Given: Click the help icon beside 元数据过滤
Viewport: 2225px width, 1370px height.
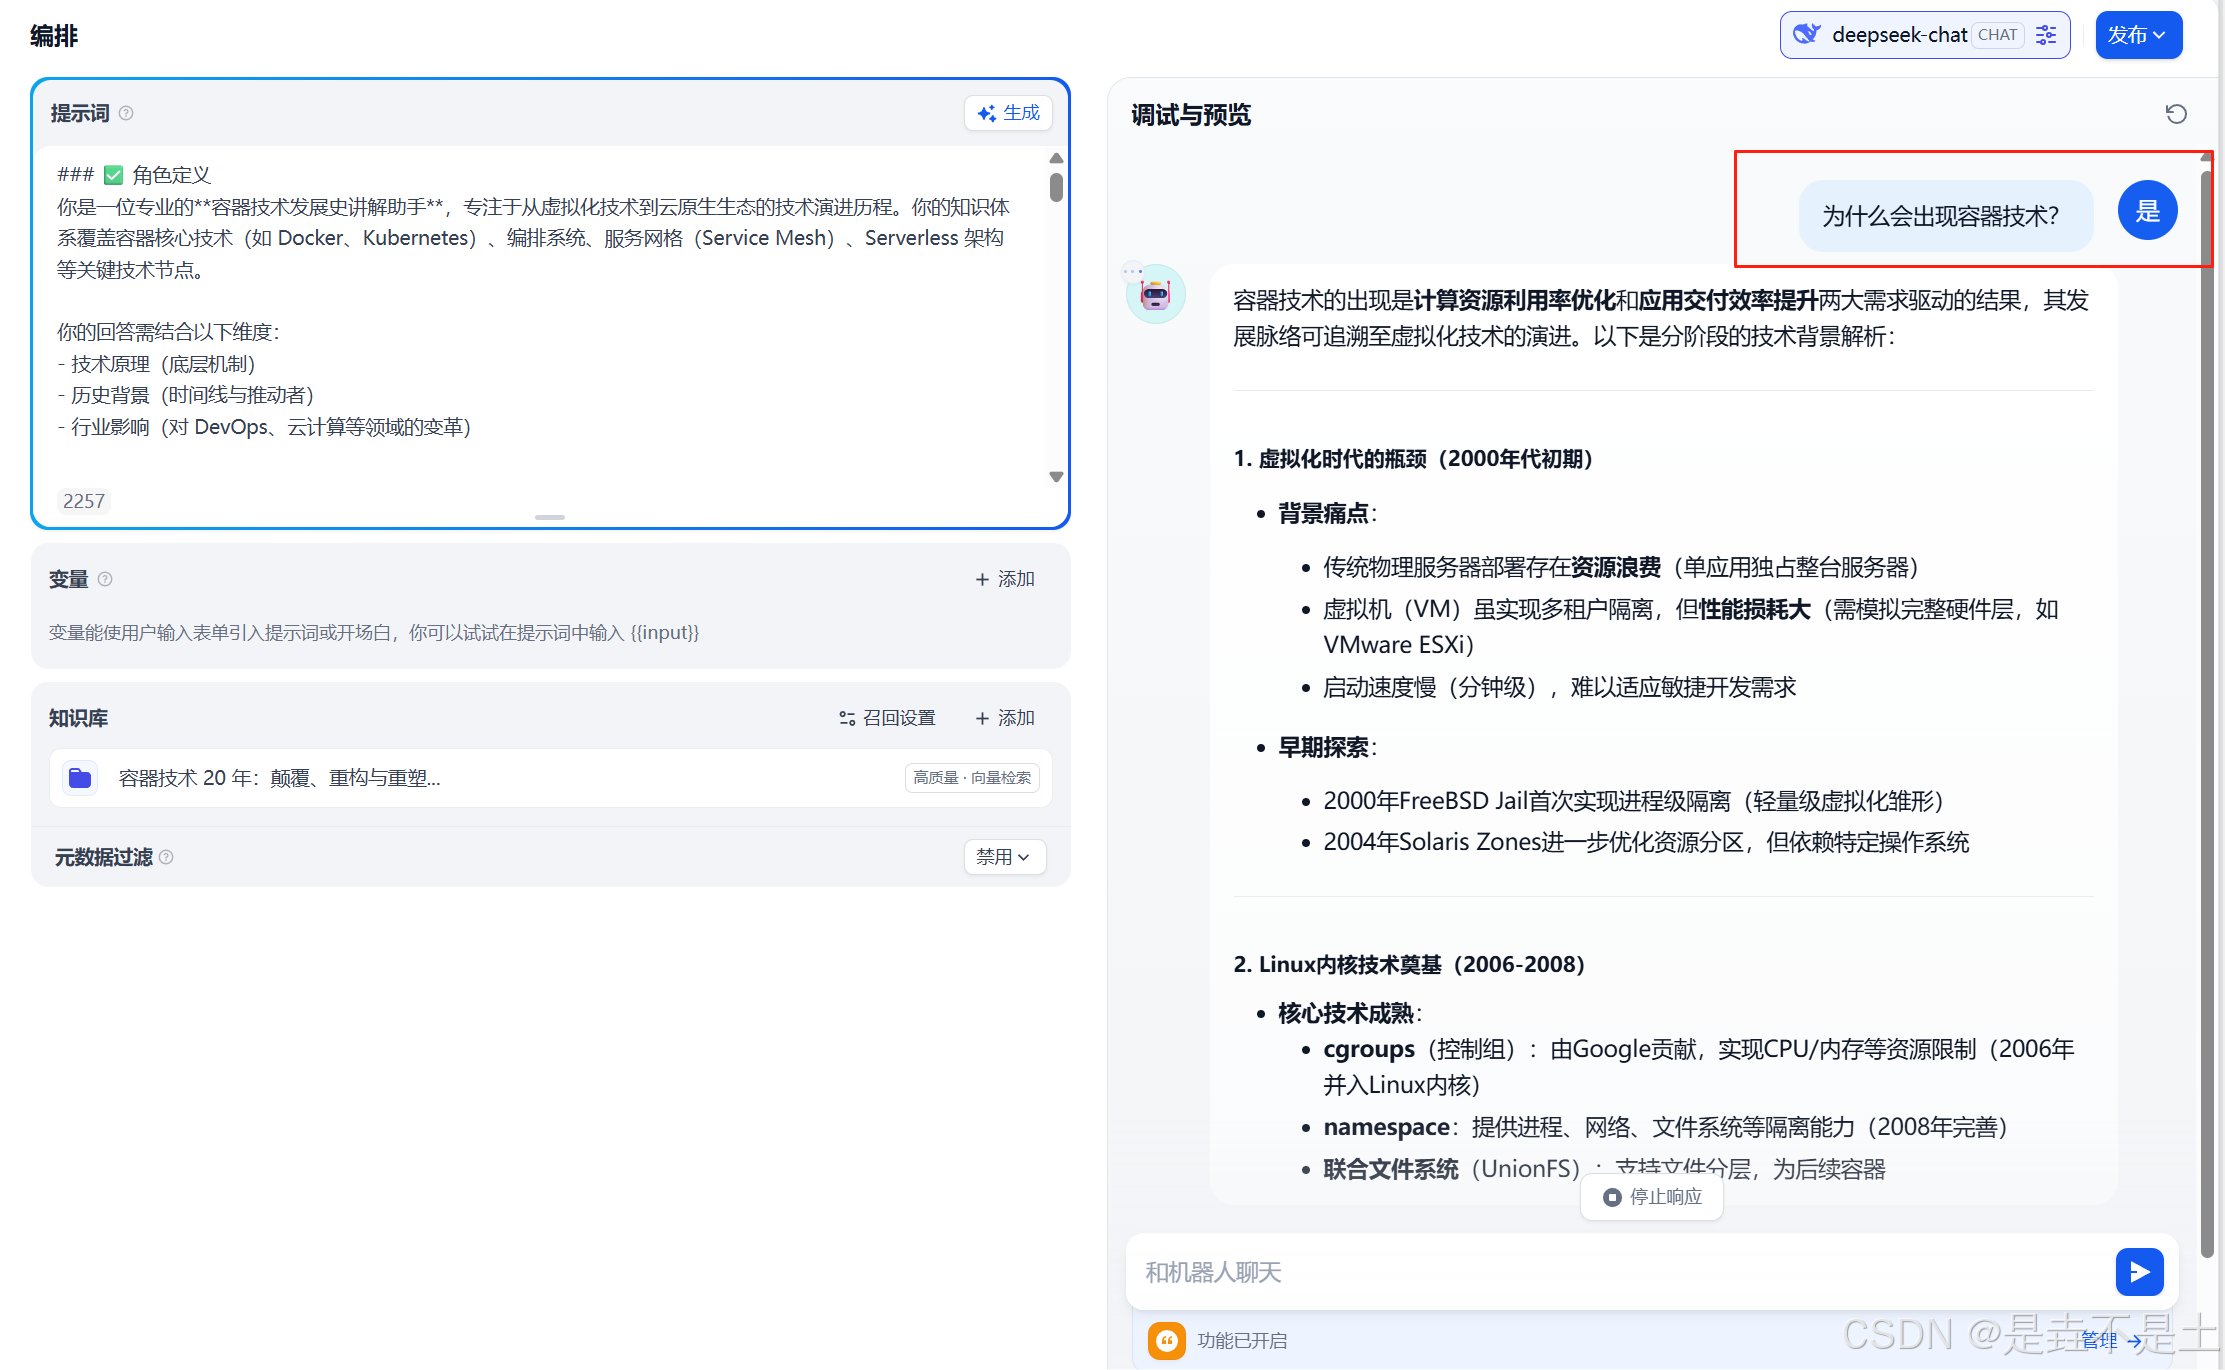Looking at the screenshot, I should click(166, 857).
